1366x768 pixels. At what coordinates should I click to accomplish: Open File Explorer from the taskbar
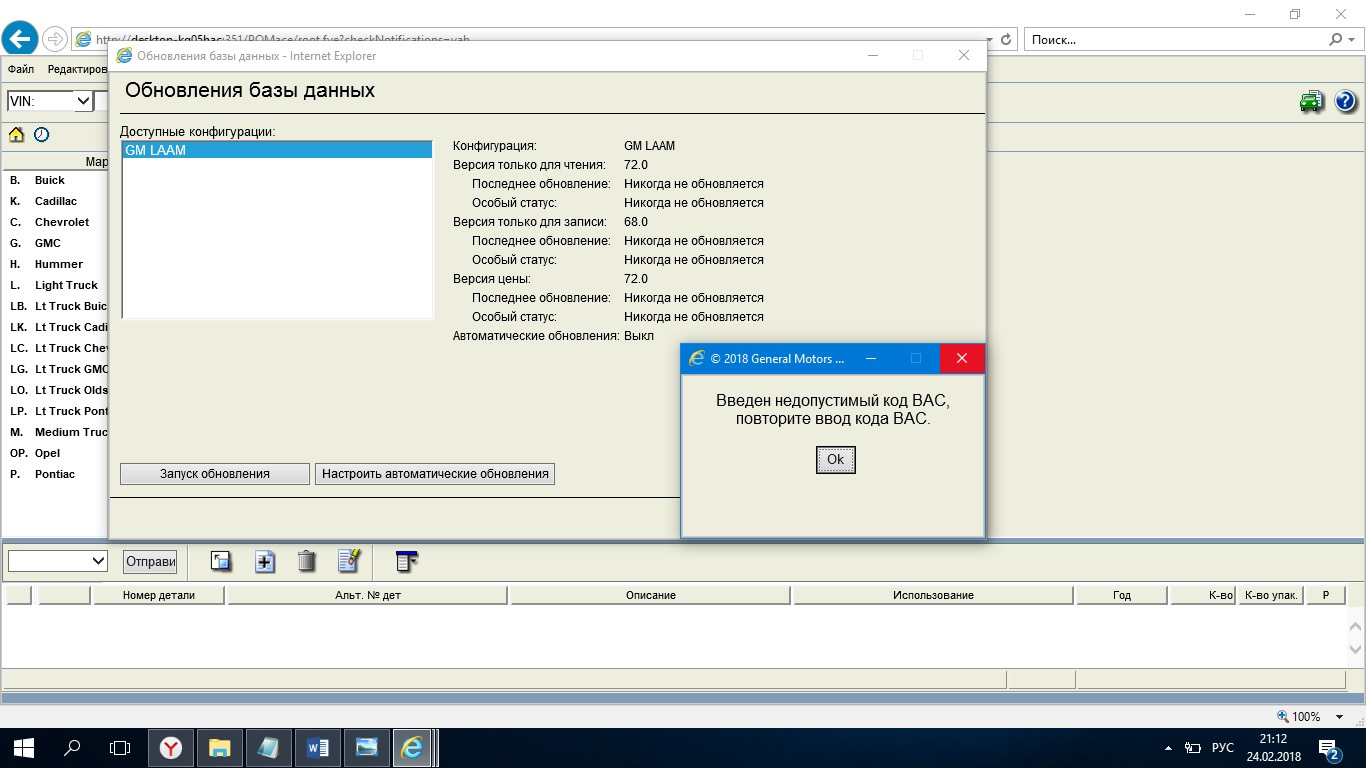pyautogui.click(x=220, y=747)
